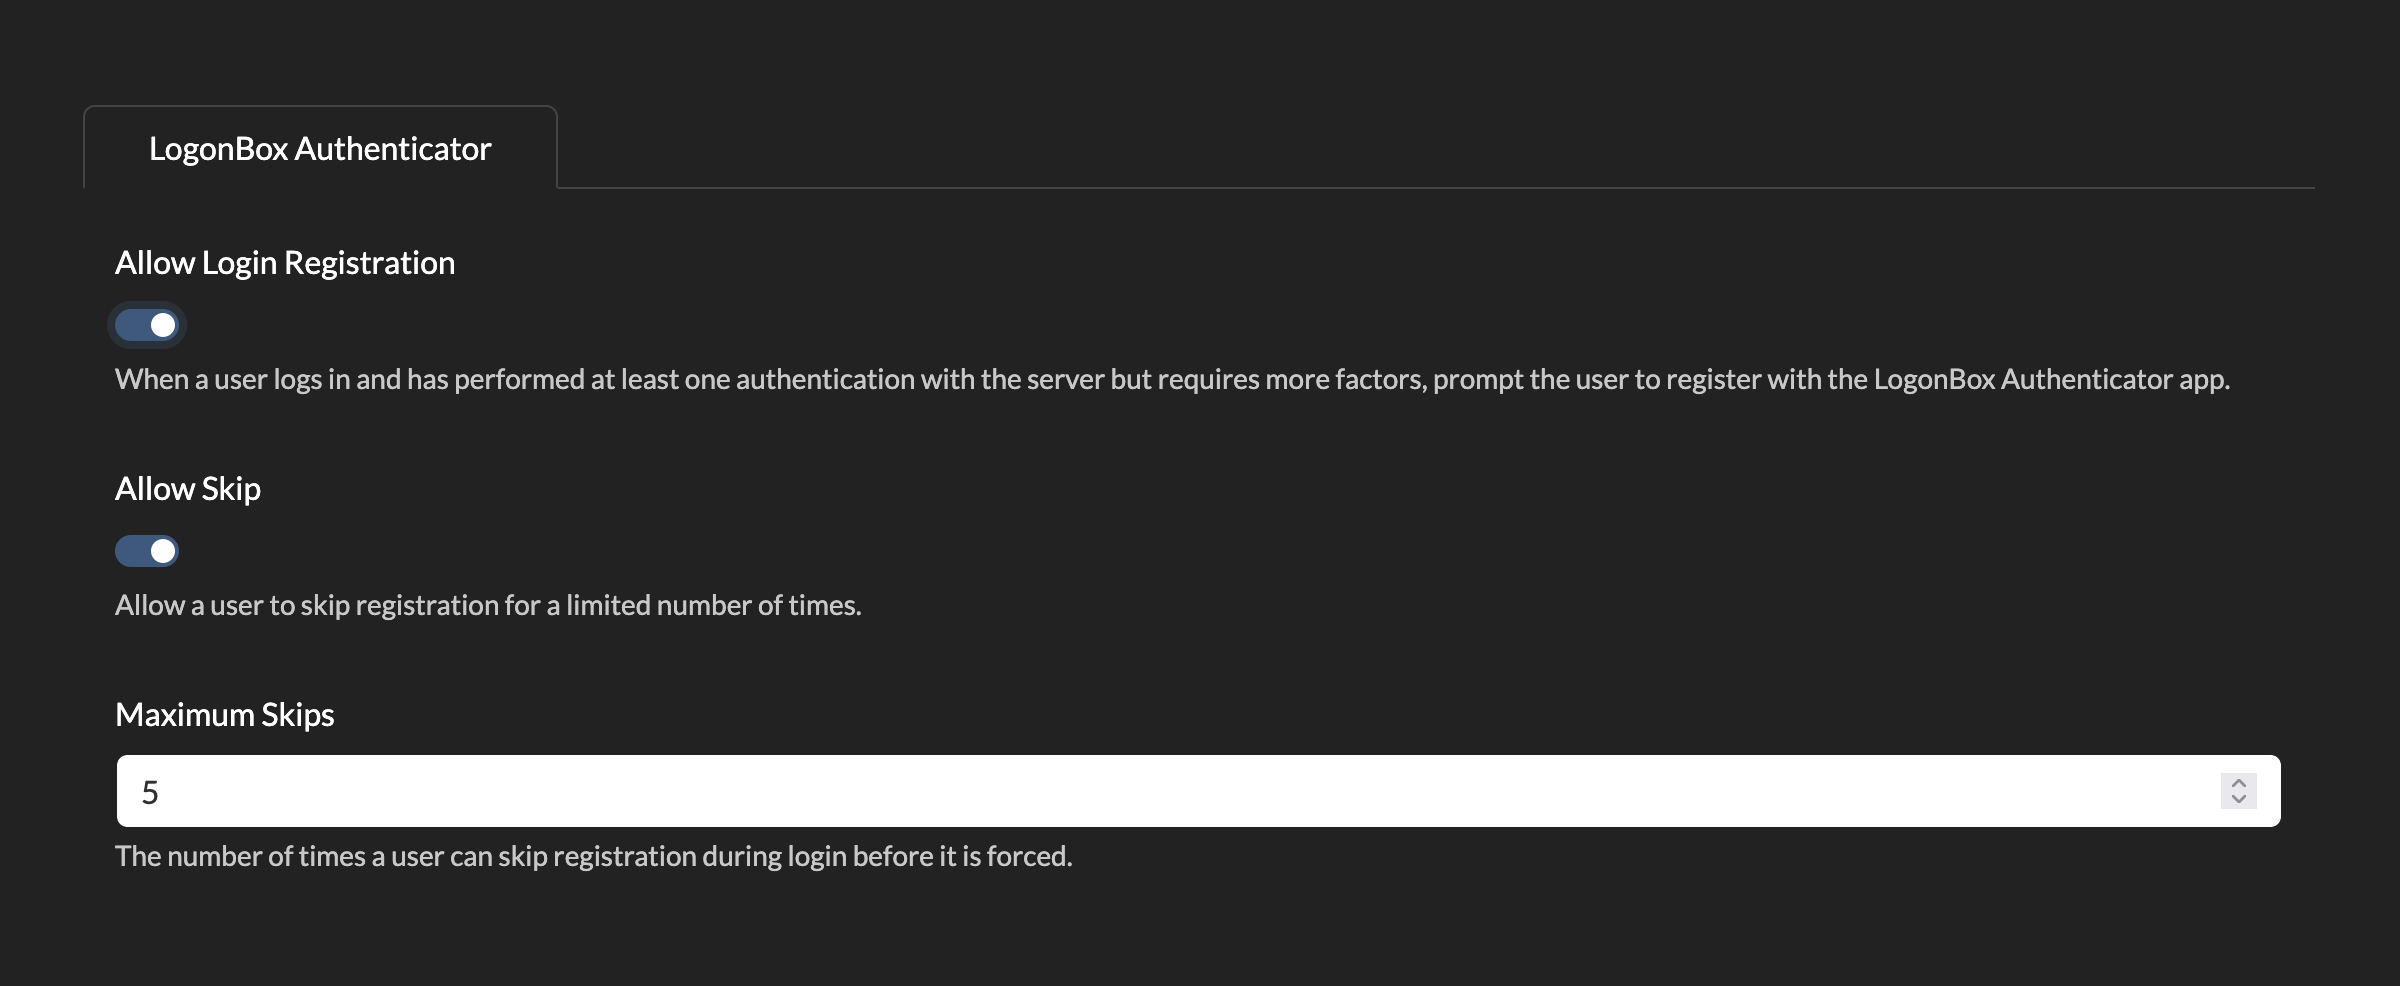Click the Allow Skip heading label
Screen dimensions: 2400x986
pos(188,489)
